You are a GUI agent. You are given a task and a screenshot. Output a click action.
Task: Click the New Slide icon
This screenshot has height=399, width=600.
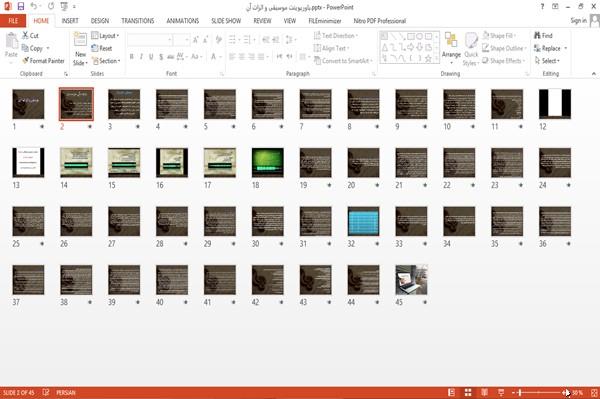point(80,39)
